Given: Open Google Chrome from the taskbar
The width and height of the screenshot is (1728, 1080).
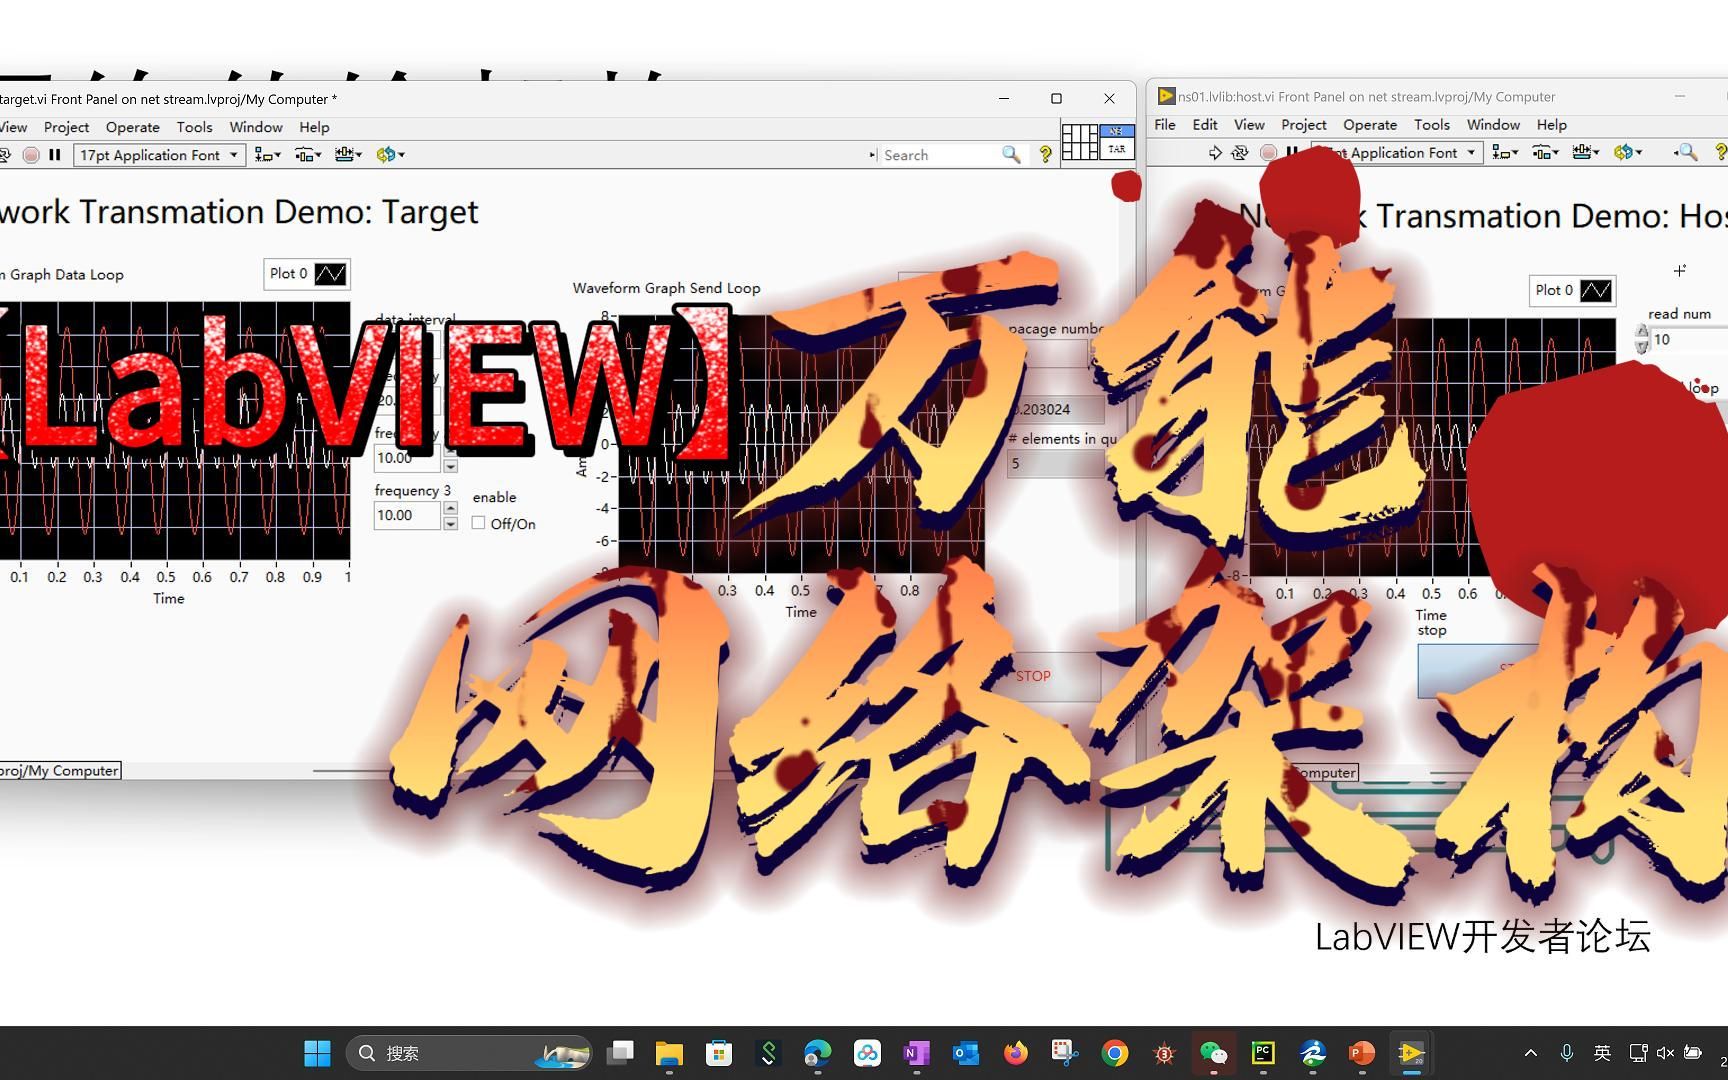Looking at the screenshot, I should click(x=1115, y=1053).
